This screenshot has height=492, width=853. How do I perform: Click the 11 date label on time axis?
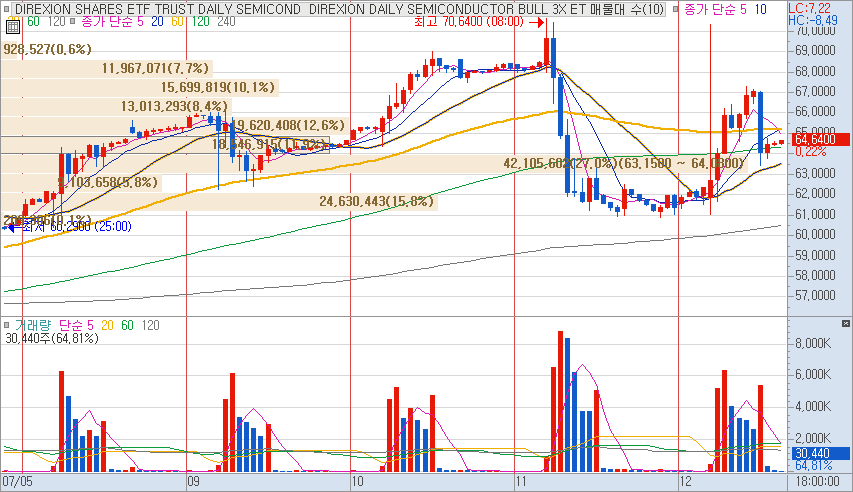click(521, 481)
